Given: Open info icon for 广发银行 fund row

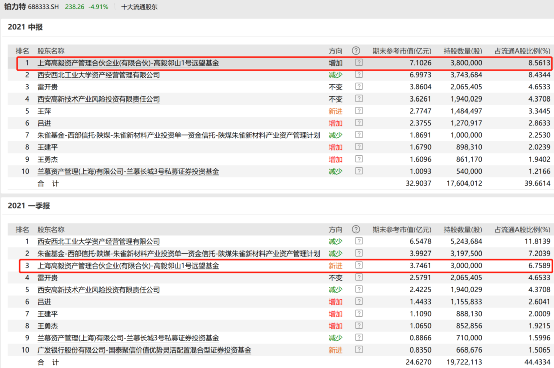Looking at the screenshot, I should click(x=359, y=350).
